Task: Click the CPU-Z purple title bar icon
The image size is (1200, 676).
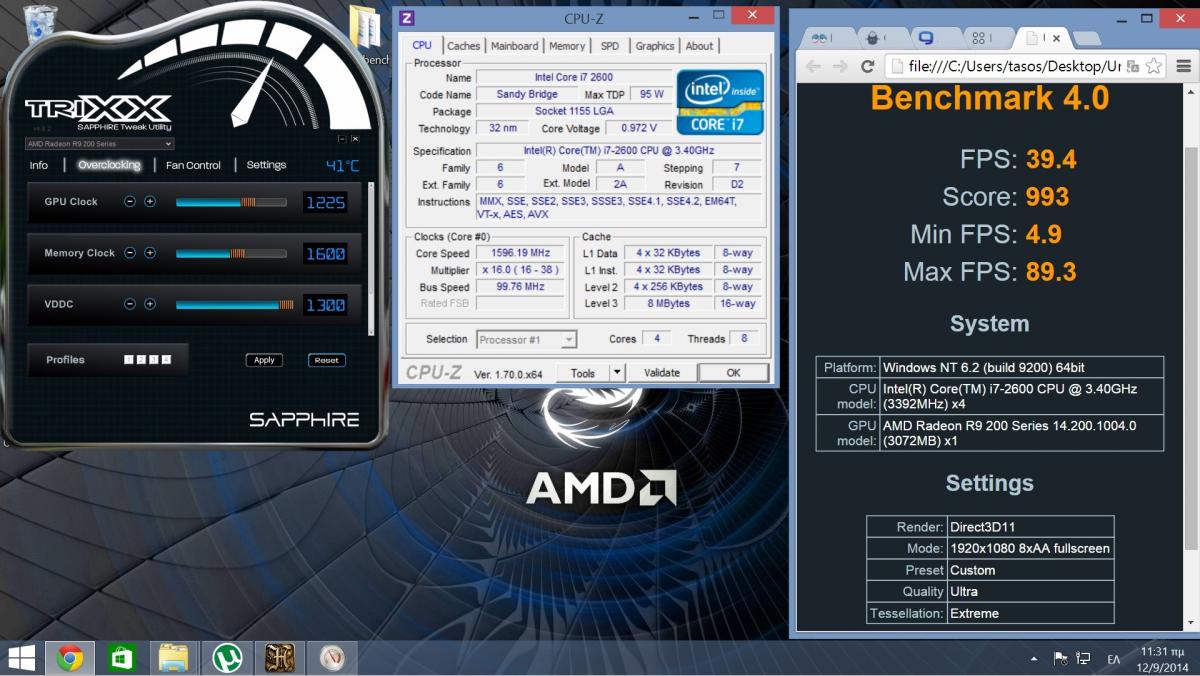Action: [406, 17]
